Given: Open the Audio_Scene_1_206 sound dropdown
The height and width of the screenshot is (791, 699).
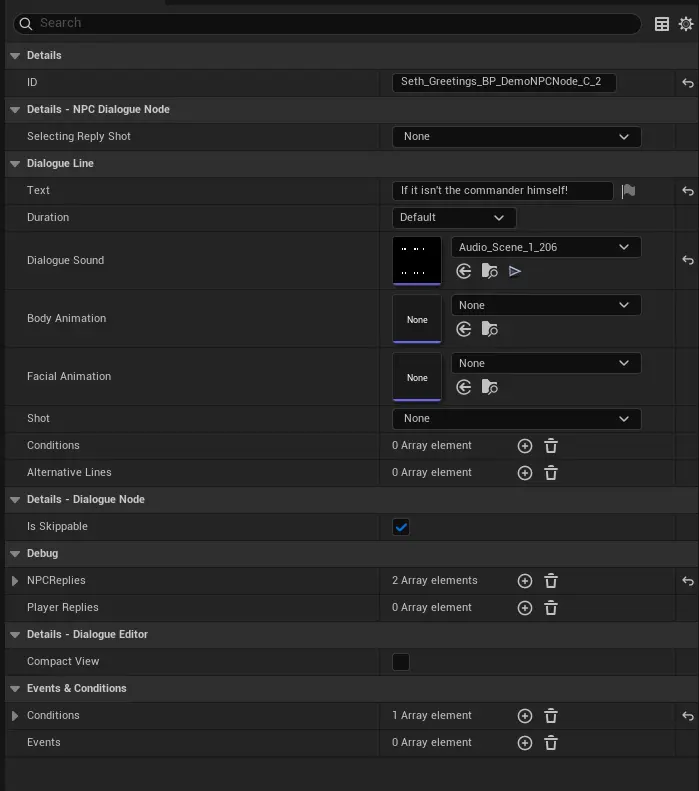Looking at the screenshot, I should pos(546,247).
